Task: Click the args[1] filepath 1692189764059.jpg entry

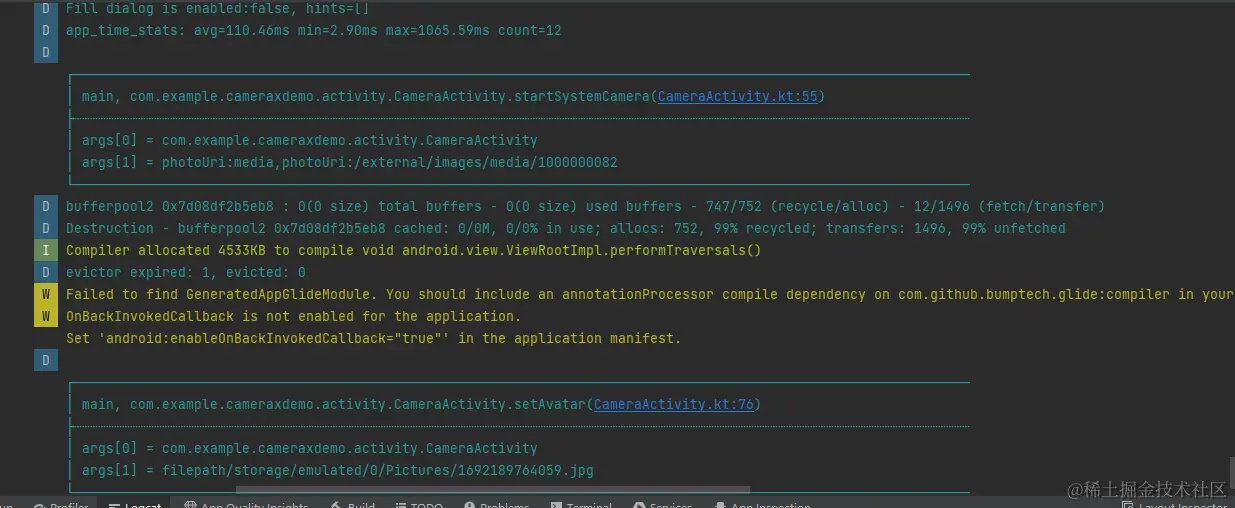Action: coord(338,470)
